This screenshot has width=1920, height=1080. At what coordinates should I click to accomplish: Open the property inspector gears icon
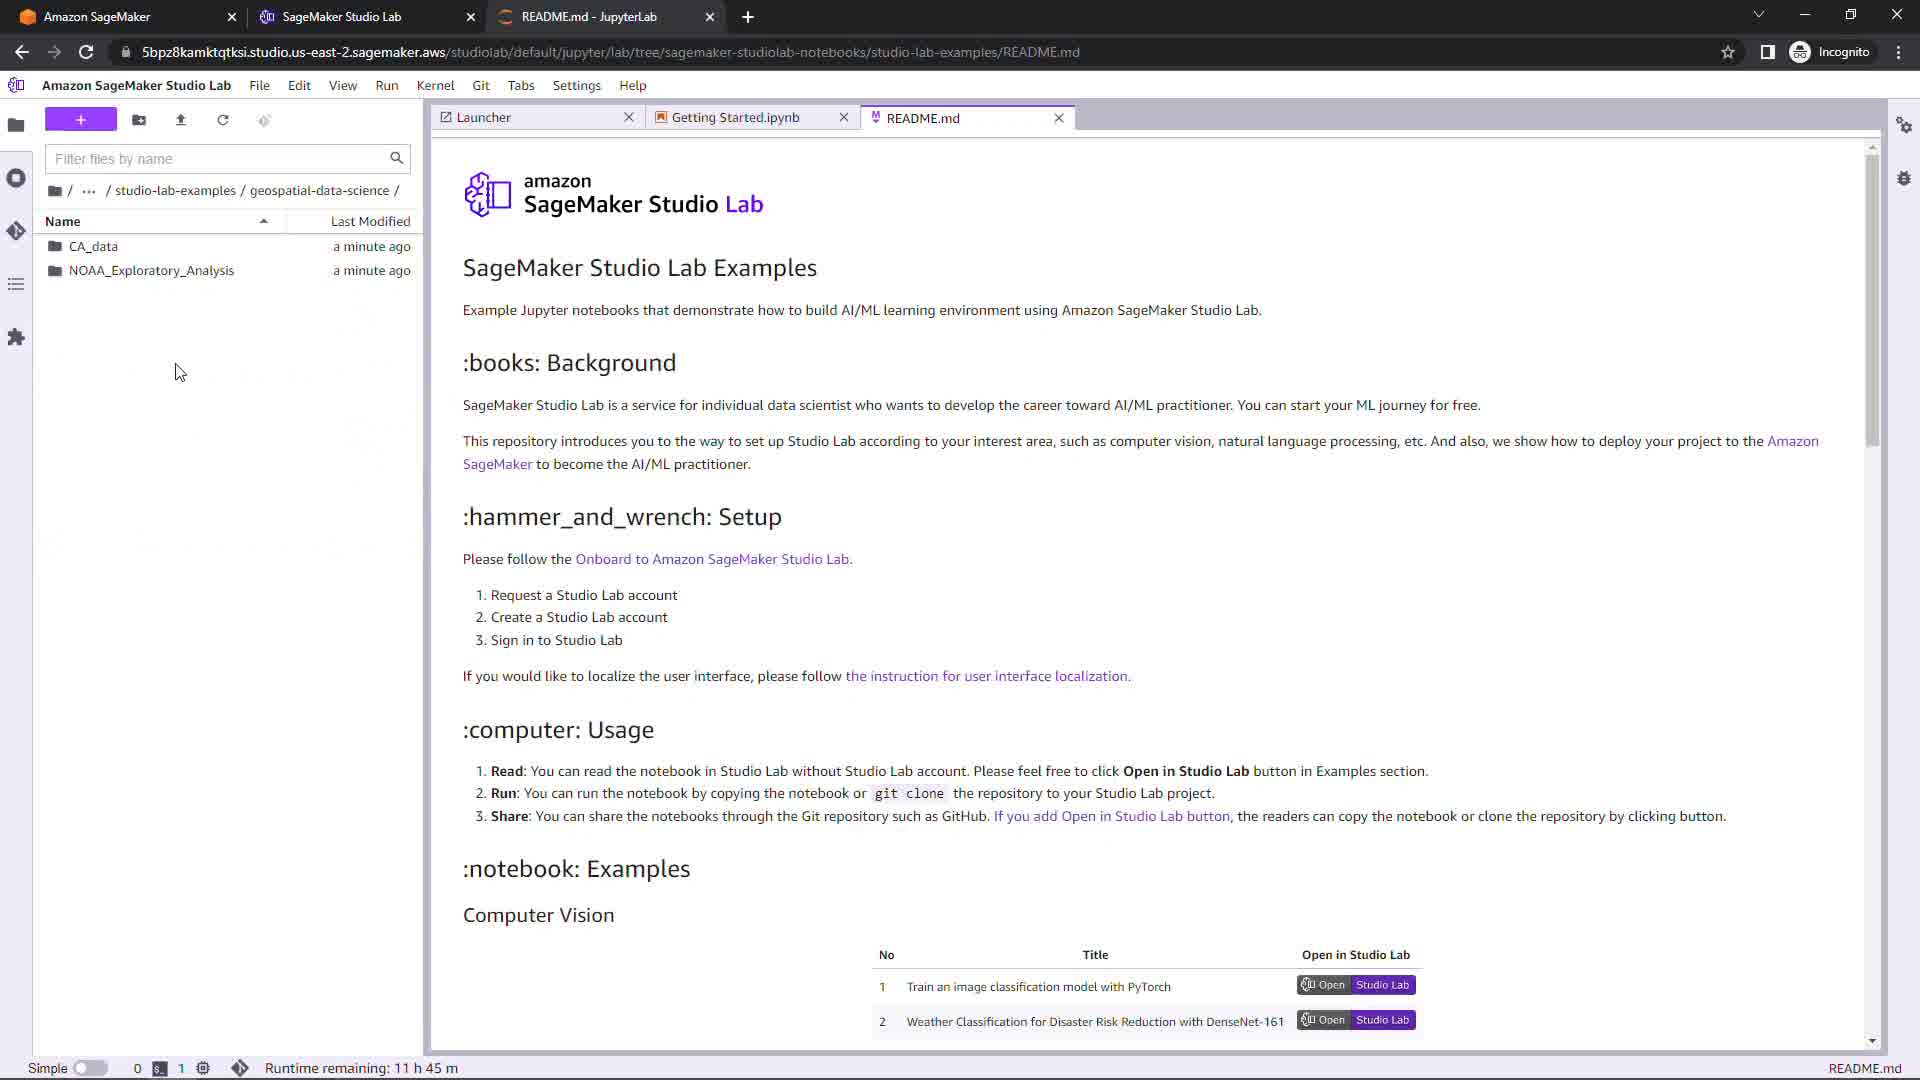[x=1904, y=125]
